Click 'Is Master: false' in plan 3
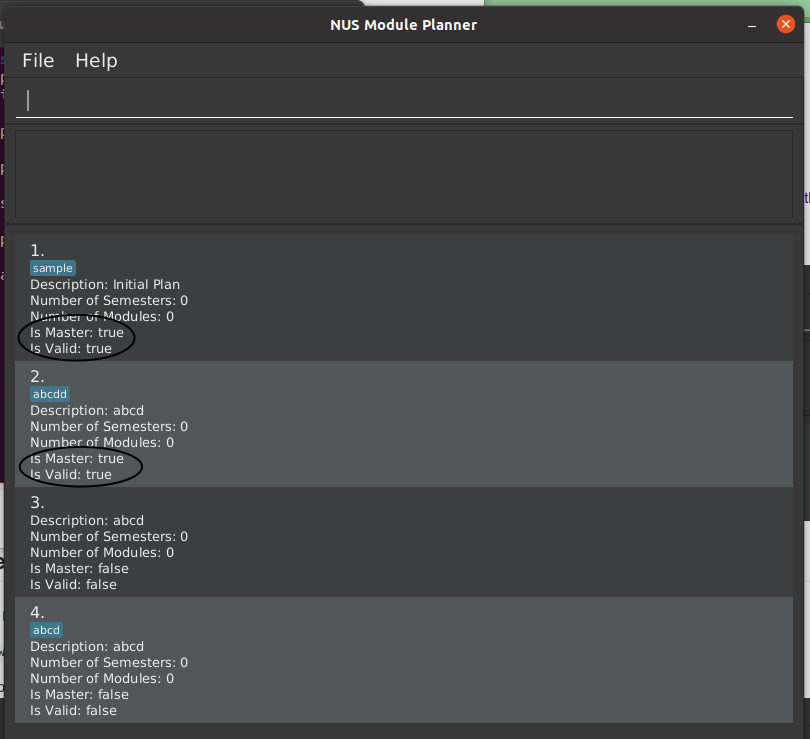 point(79,569)
